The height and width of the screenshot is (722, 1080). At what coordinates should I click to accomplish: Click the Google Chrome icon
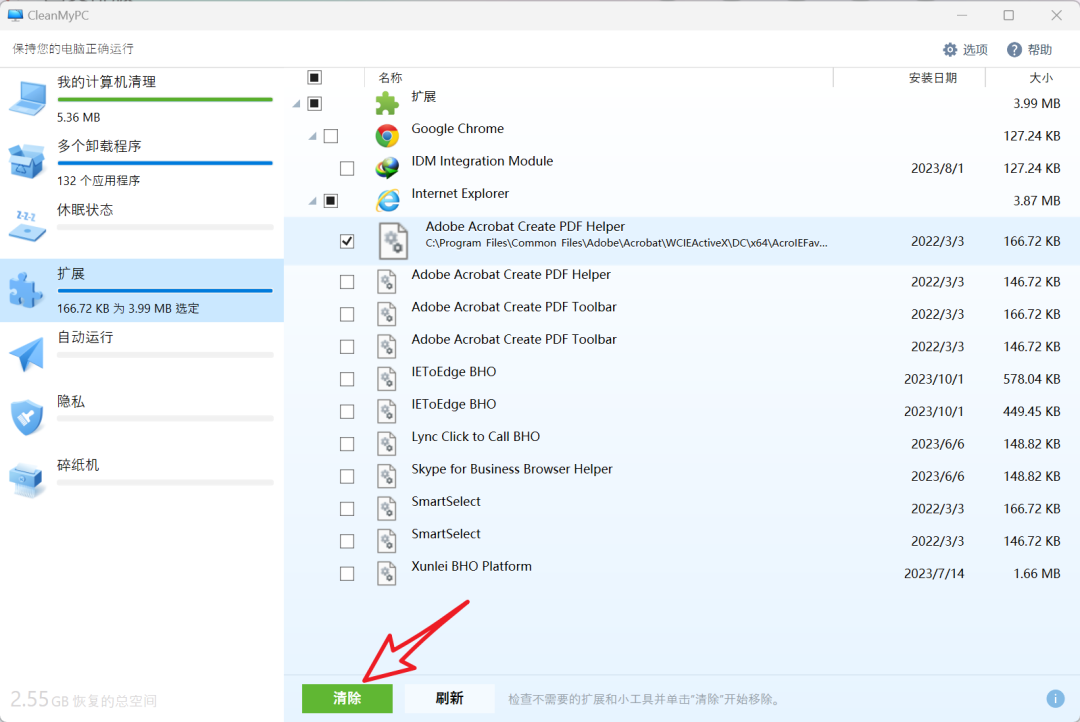pos(387,136)
